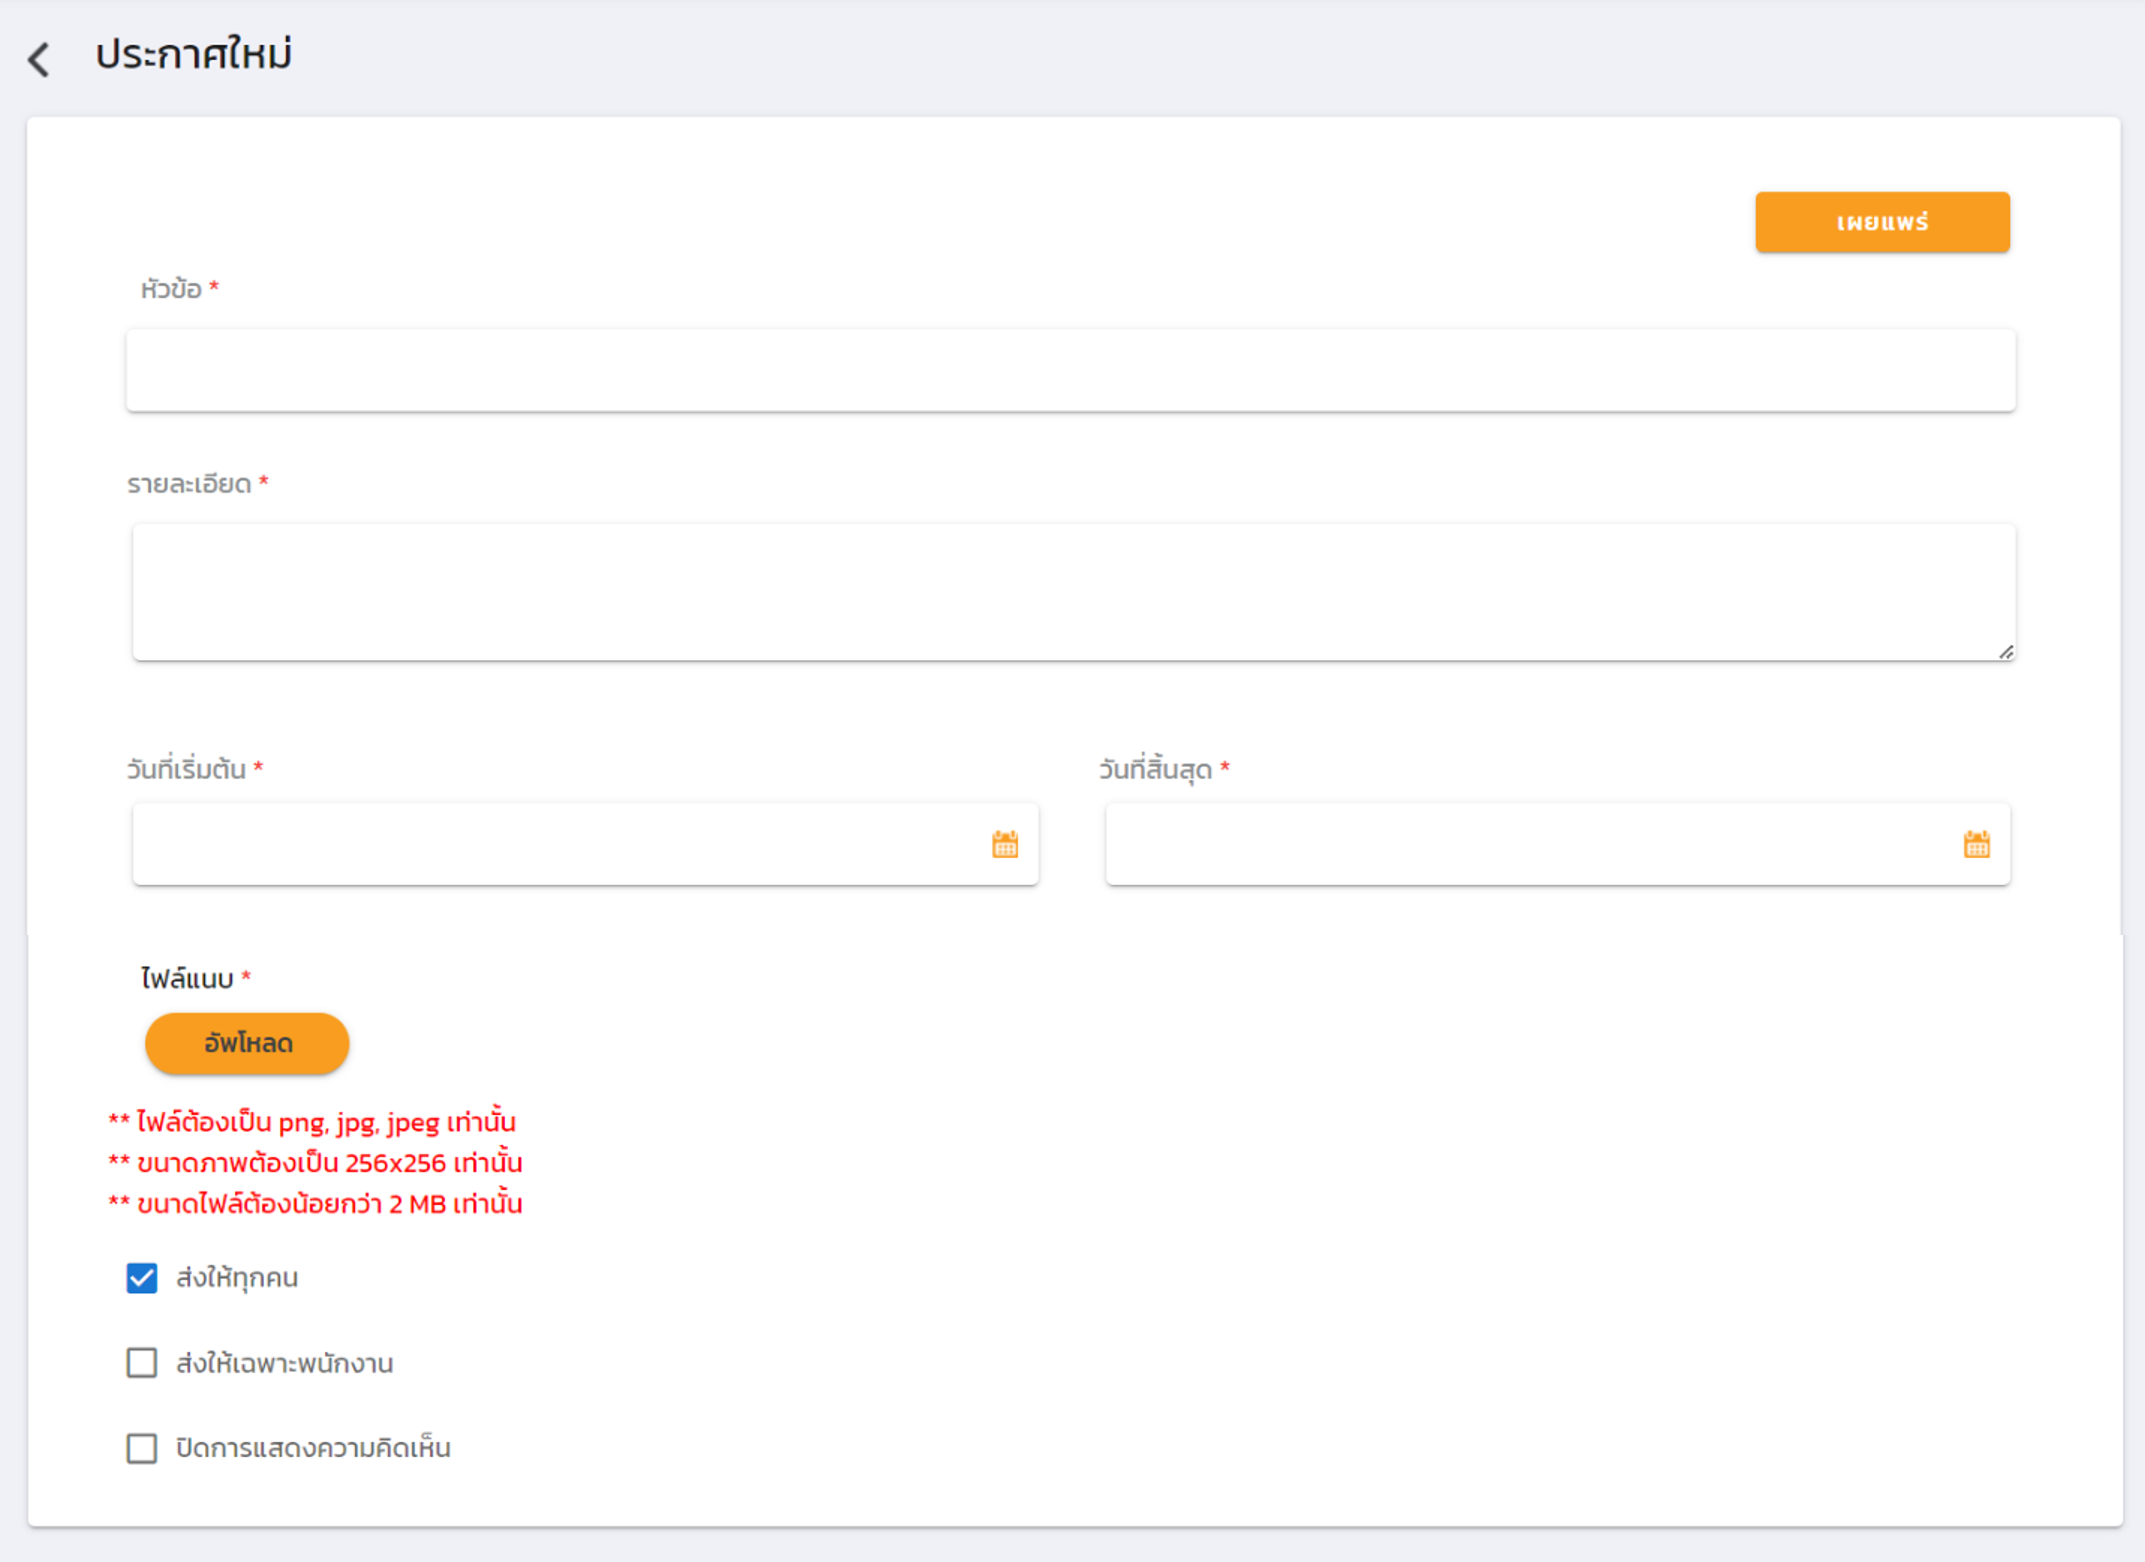Open the end date calendar icon
The image size is (2145, 1562).
click(x=1976, y=844)
